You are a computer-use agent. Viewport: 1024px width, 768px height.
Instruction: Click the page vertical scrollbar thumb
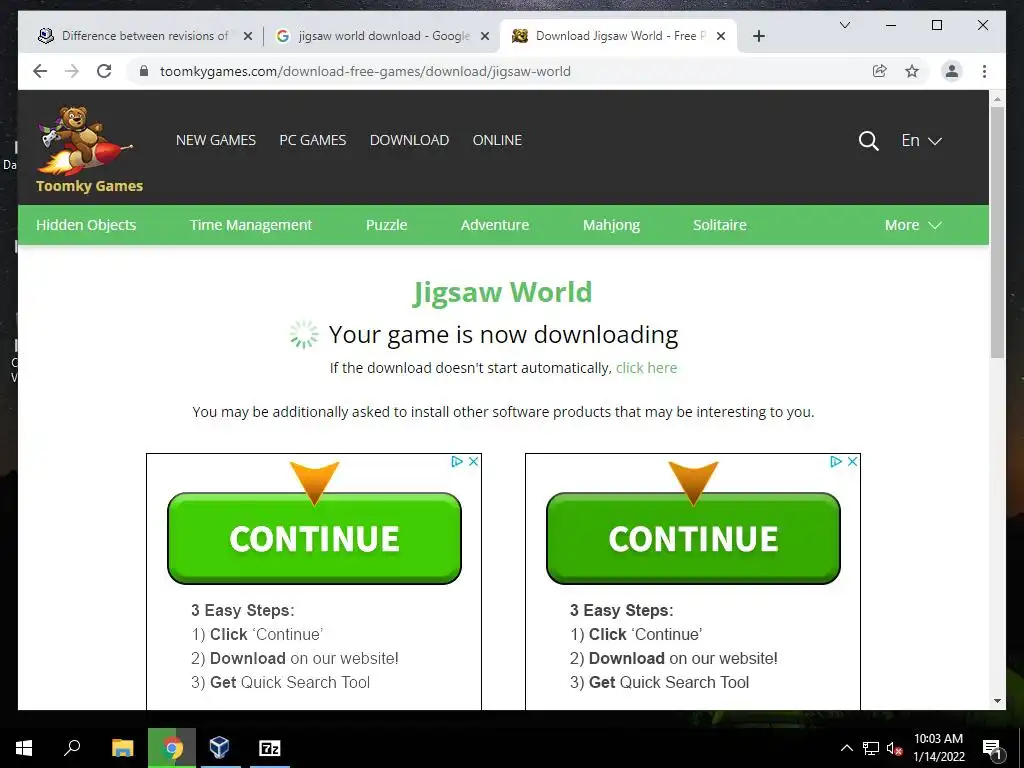997,232
